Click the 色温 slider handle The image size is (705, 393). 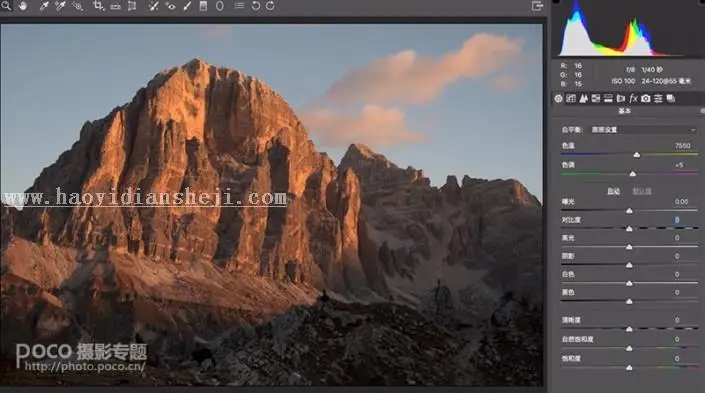(x=637, y=155)
